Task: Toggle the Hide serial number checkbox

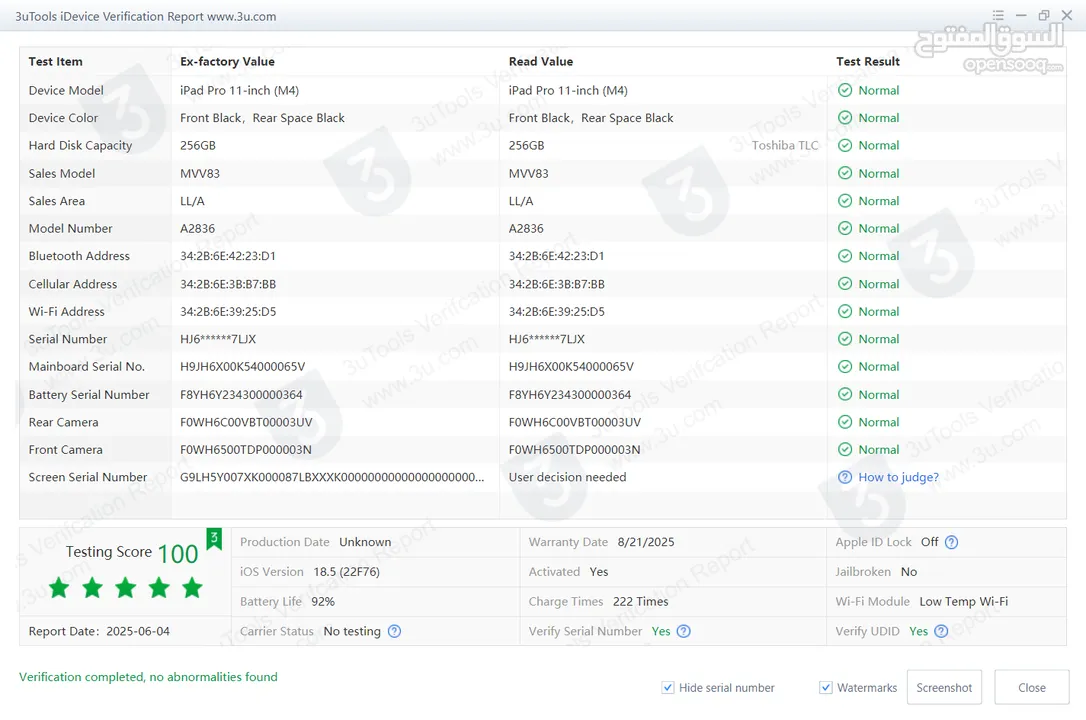Action: pos(668,687)
